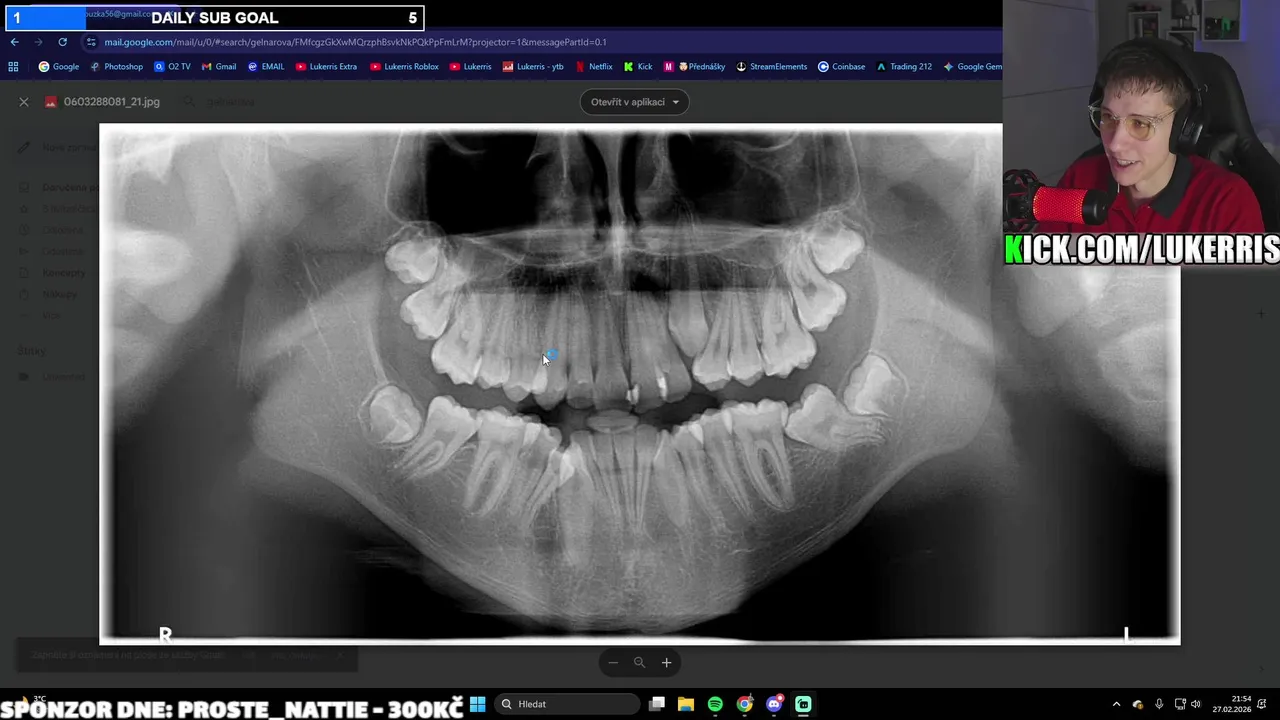
Task: Open the Google Gemini bookmark
Action: click(972, 67)
